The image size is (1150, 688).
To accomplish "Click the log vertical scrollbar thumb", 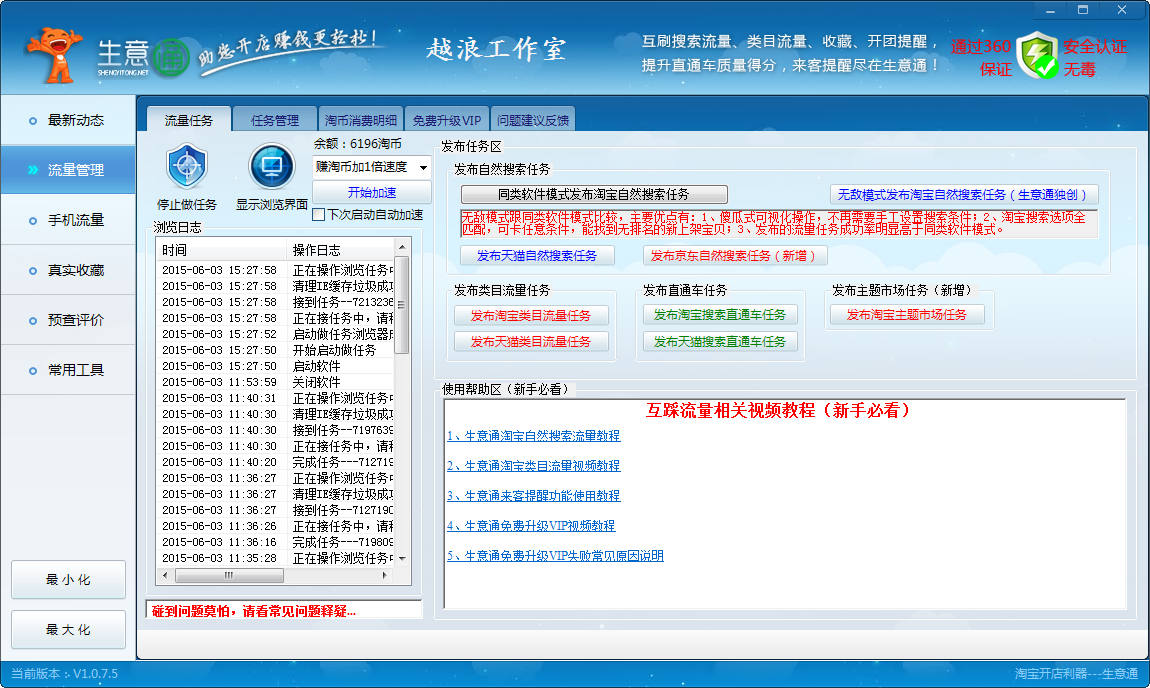I will [x=401, y=304].
